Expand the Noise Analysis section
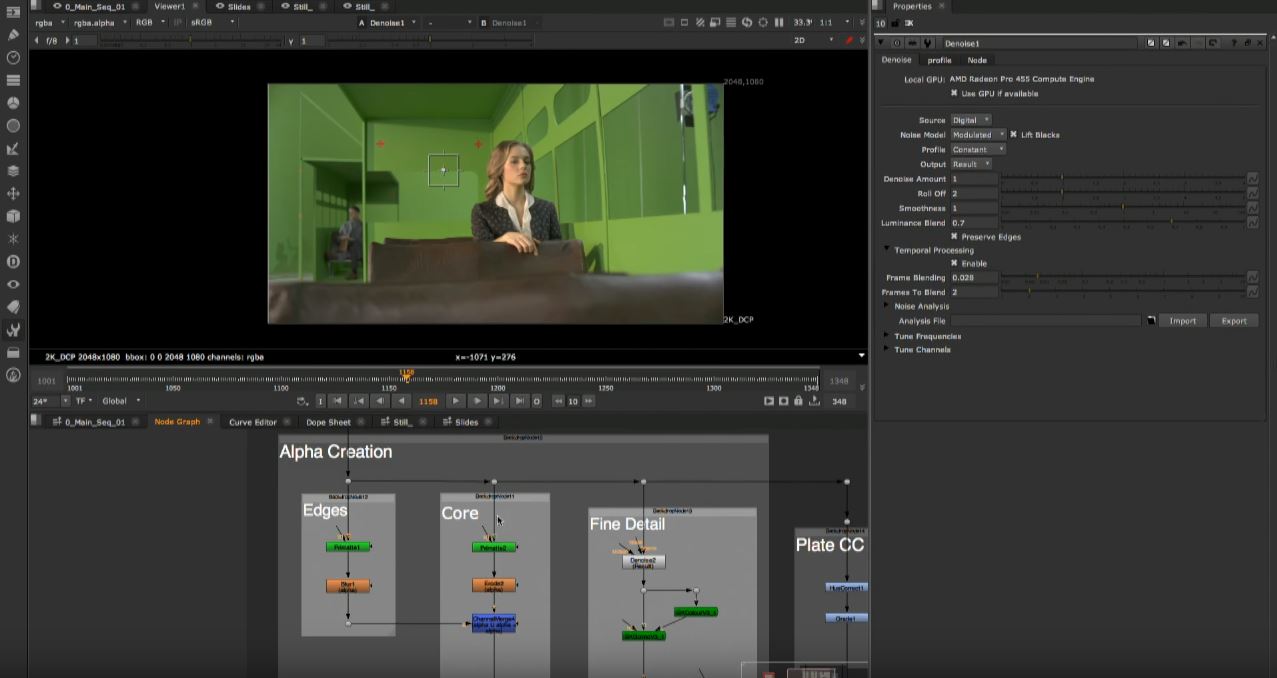 click(886, 306)
